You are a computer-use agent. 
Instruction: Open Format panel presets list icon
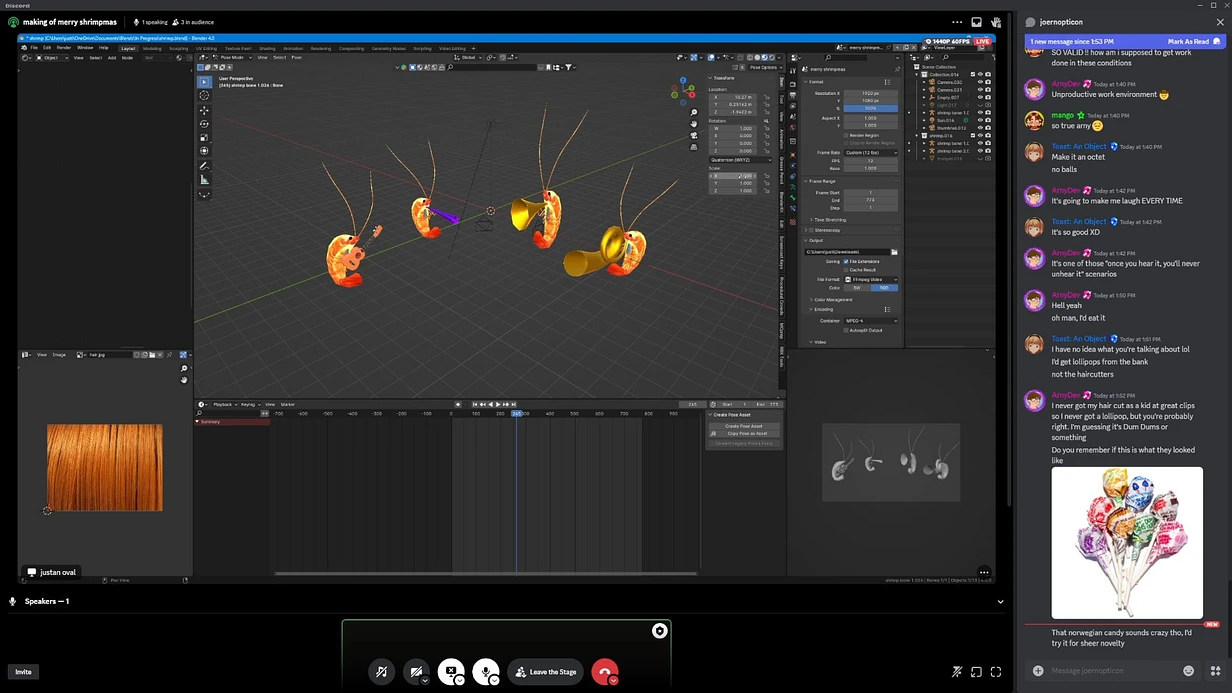887,82
